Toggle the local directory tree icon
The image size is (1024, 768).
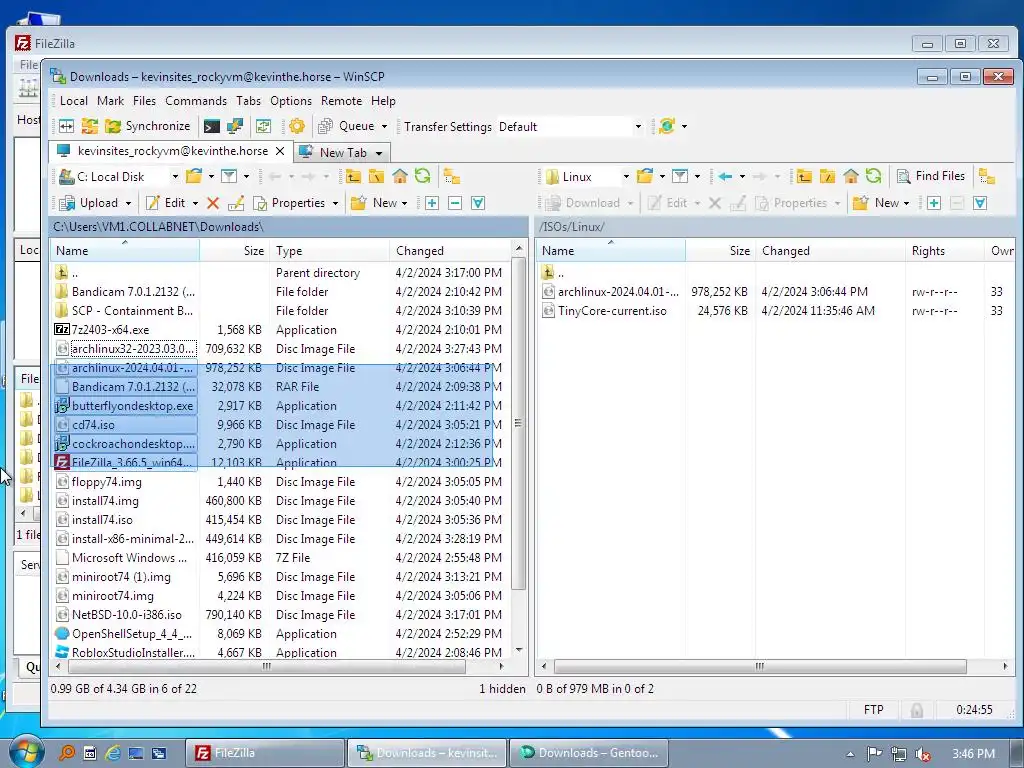451,176
